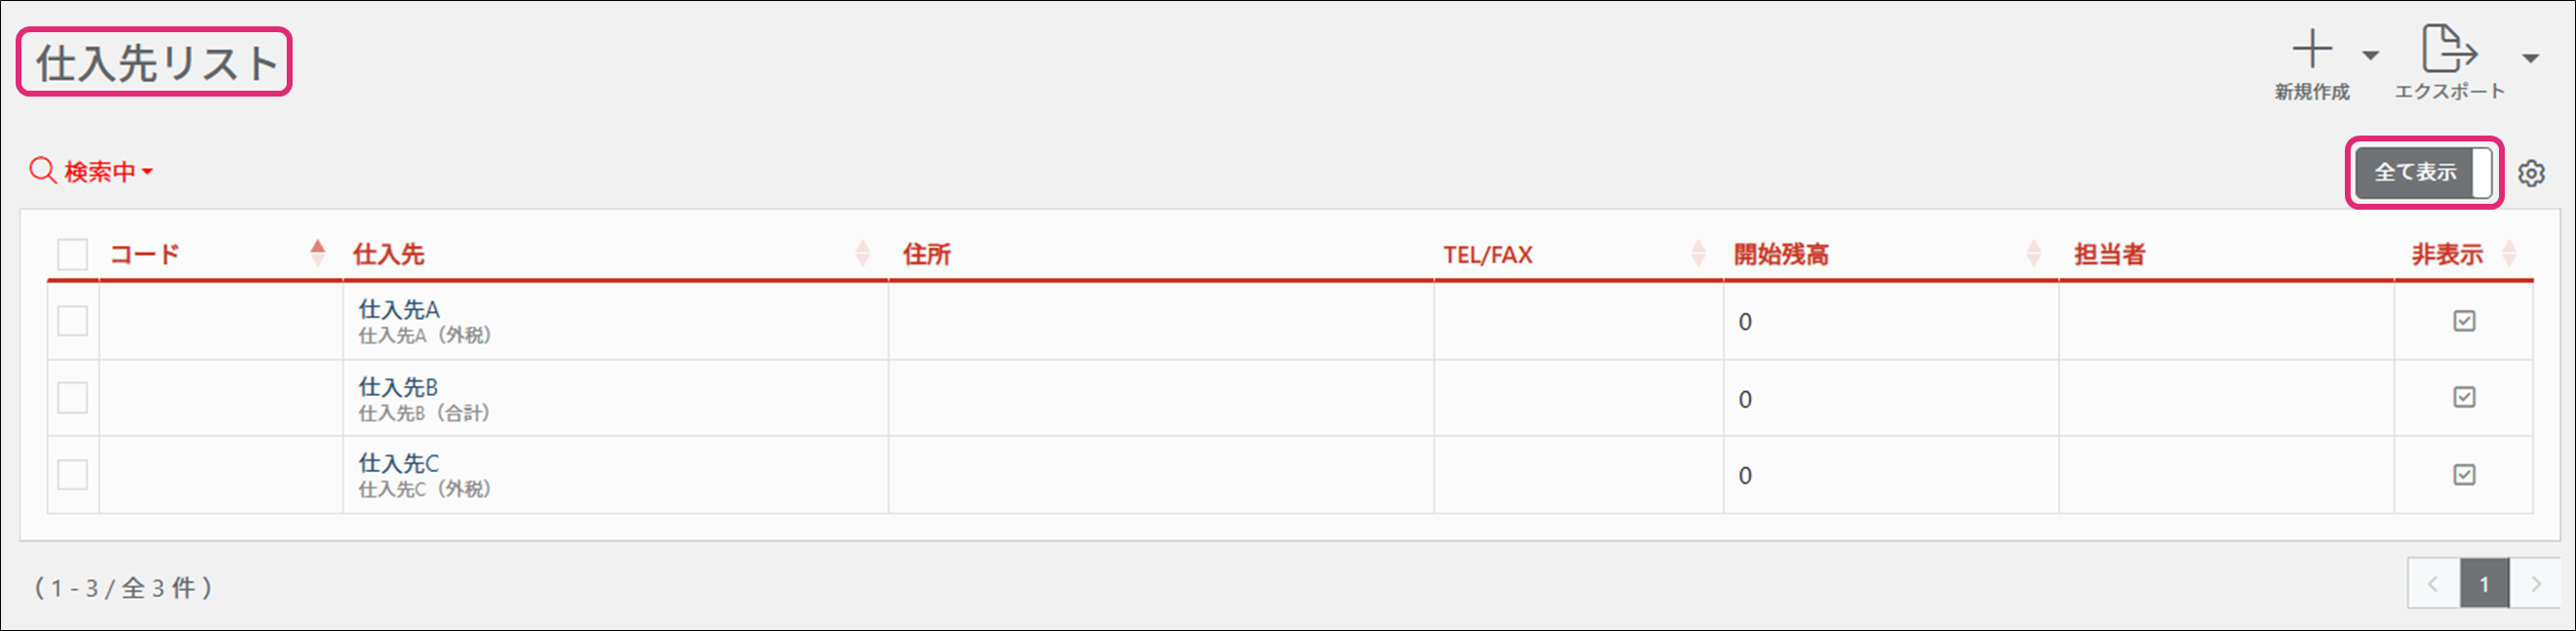Click the 非表示 column header
Screen dimensions: 2576x631
(x=2446, y=254)
